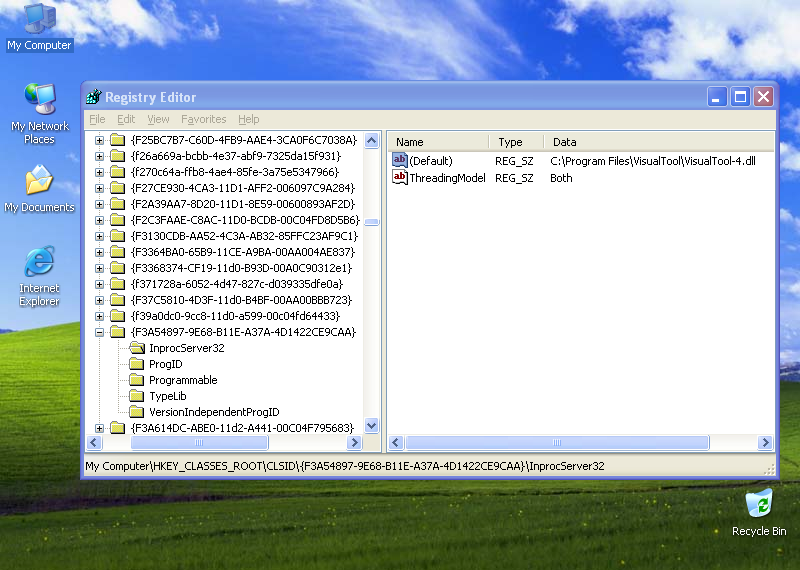Click the open InprocServer32 folder icon
The width and height of the screenshot is (800, 570).
[x=137, y=348]
